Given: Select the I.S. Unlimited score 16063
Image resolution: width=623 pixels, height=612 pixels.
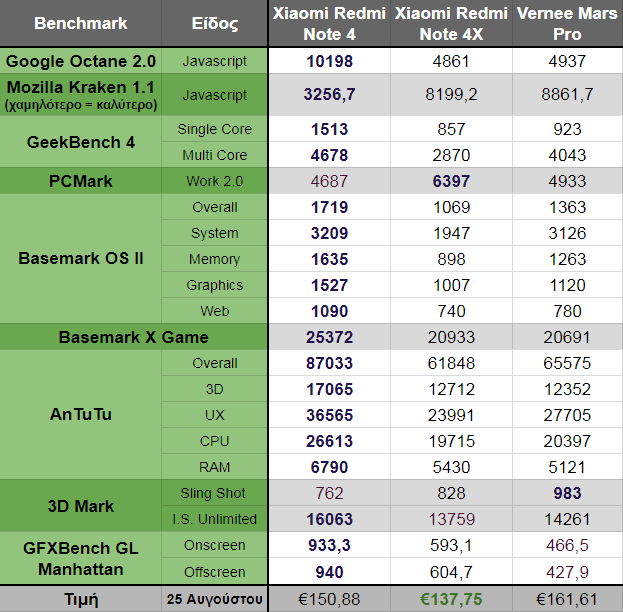Looking at the screenshot, I should pyautogui.click(x=329, y=519).
